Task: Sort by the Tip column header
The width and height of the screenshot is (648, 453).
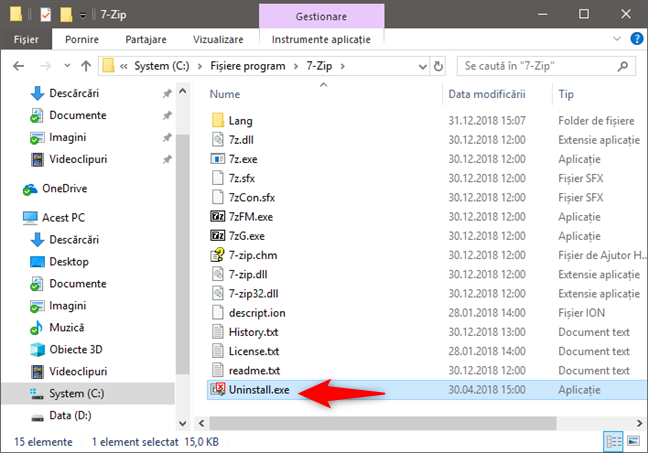Action: [566, 94]
